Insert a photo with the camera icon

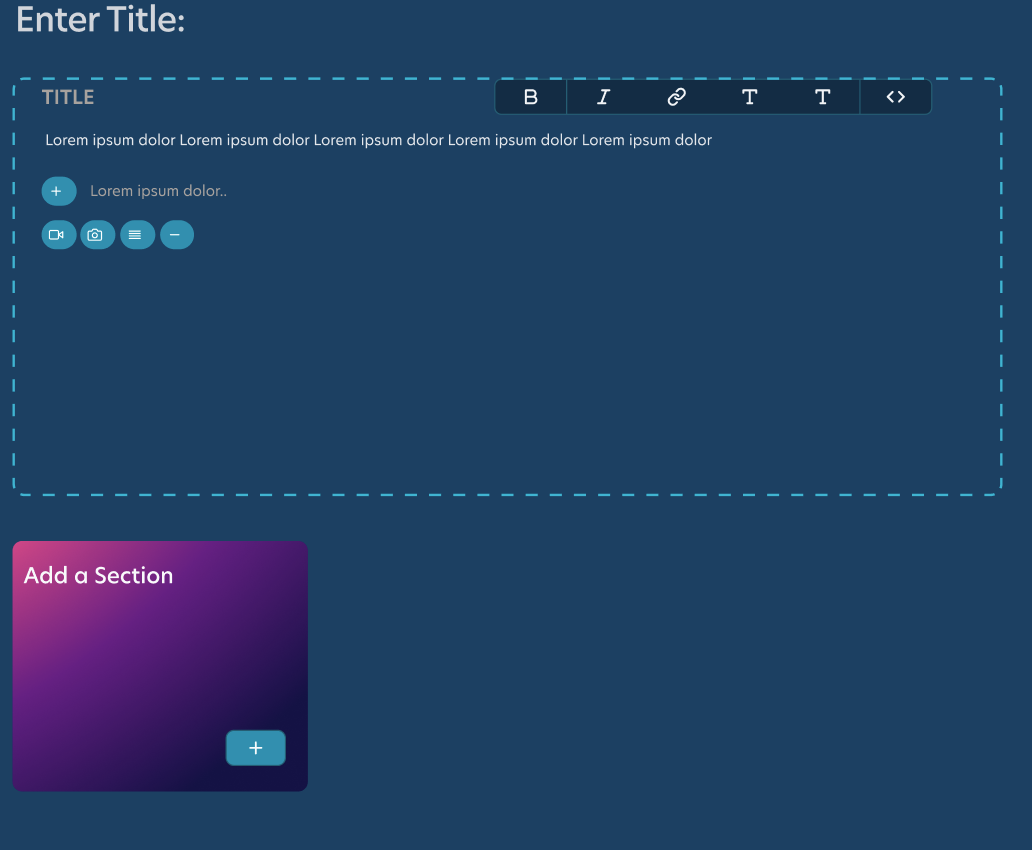point(97,234)
